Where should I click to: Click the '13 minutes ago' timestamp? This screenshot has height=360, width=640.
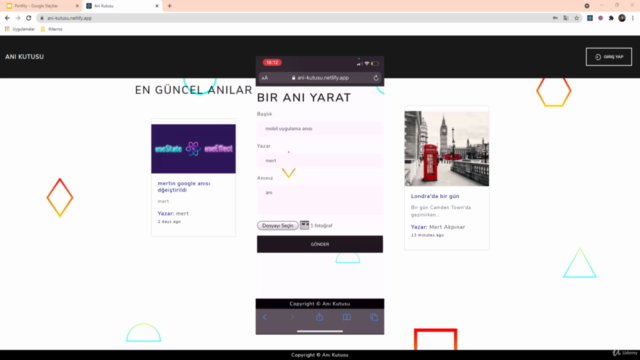coord(427,235)
